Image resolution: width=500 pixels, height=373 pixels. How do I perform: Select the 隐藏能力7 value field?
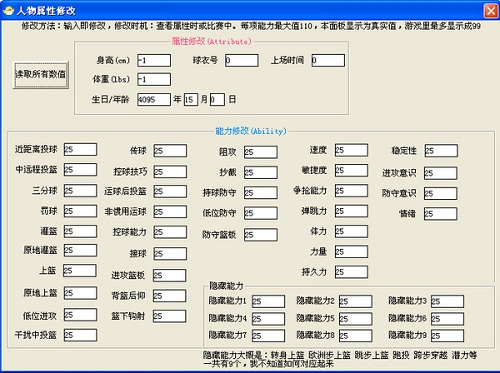(x=268, y=336)
